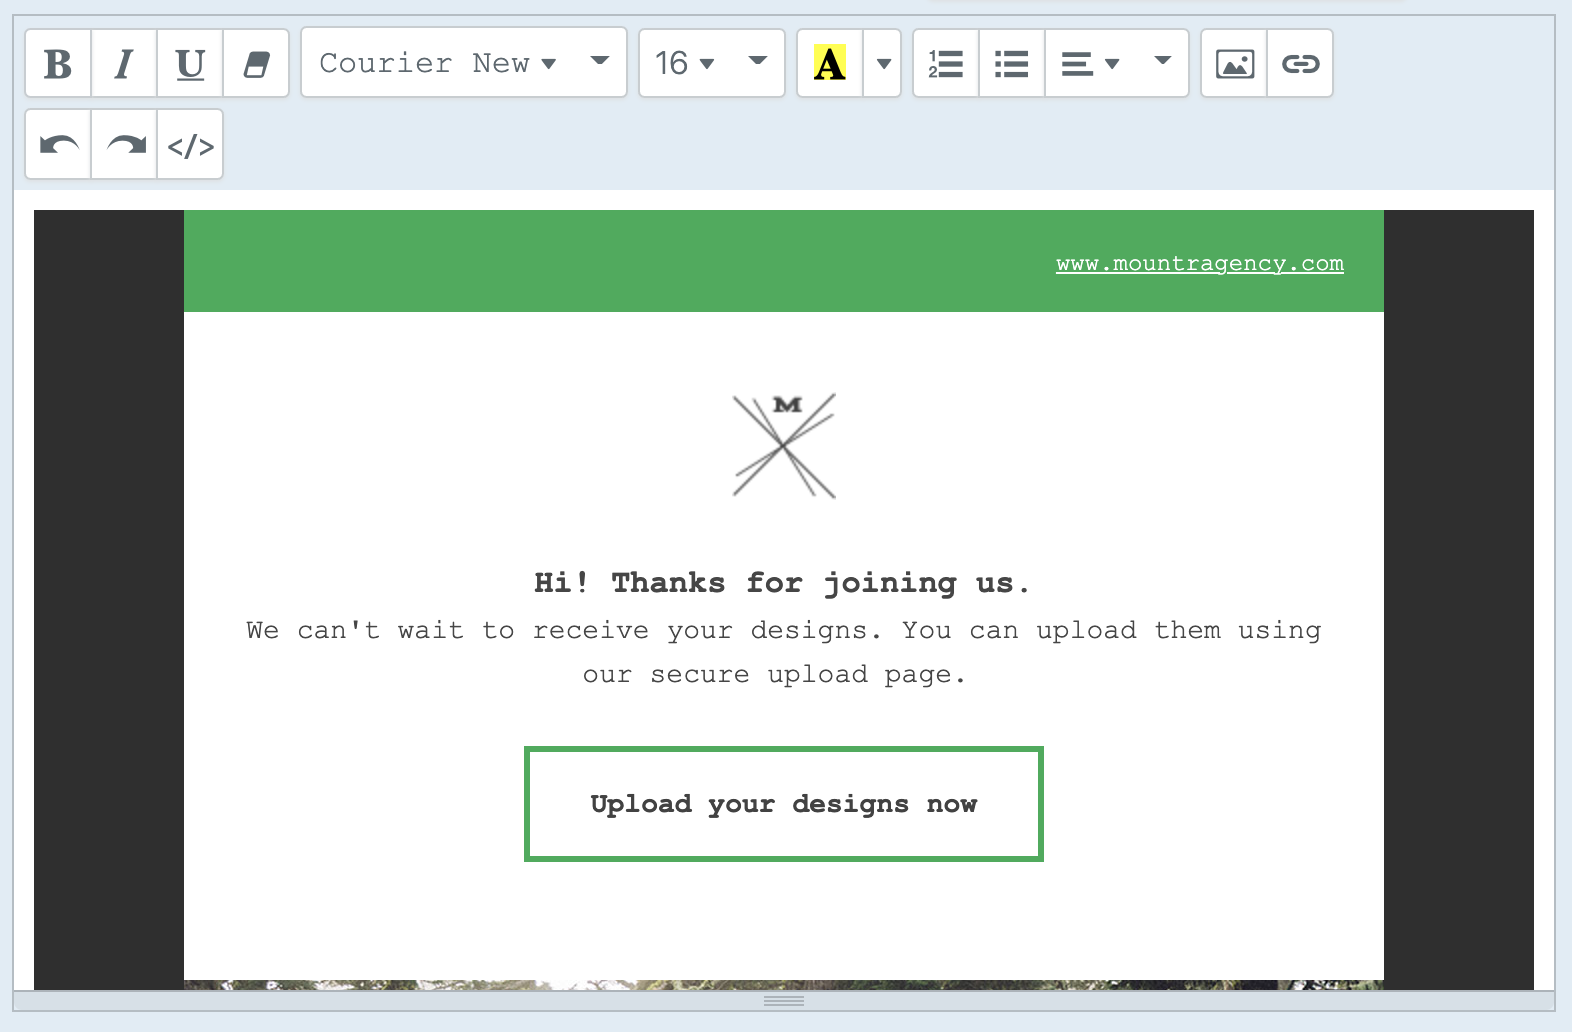Click the paragraph starting We can't wait to receive

[x=784, y=652]
